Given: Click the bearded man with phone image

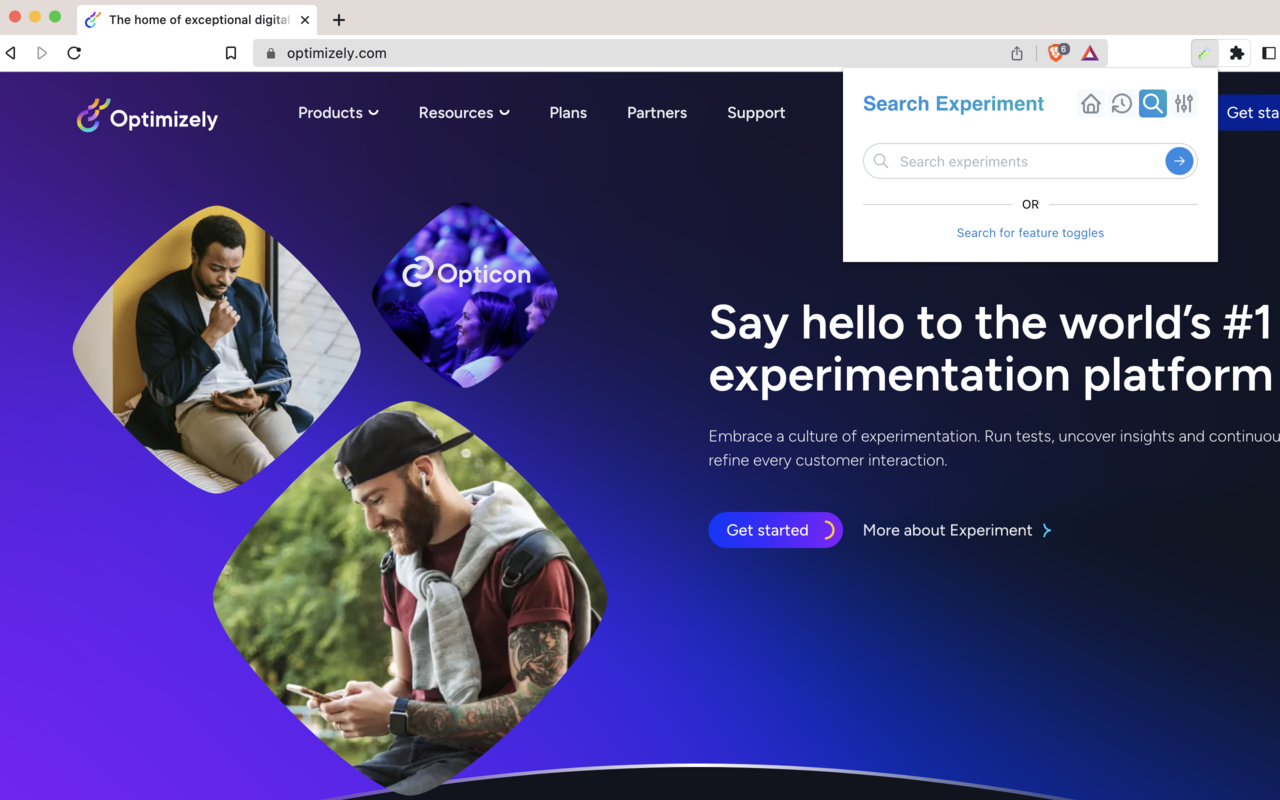Looking at the screenshot, I should click(x=410, y=600).
